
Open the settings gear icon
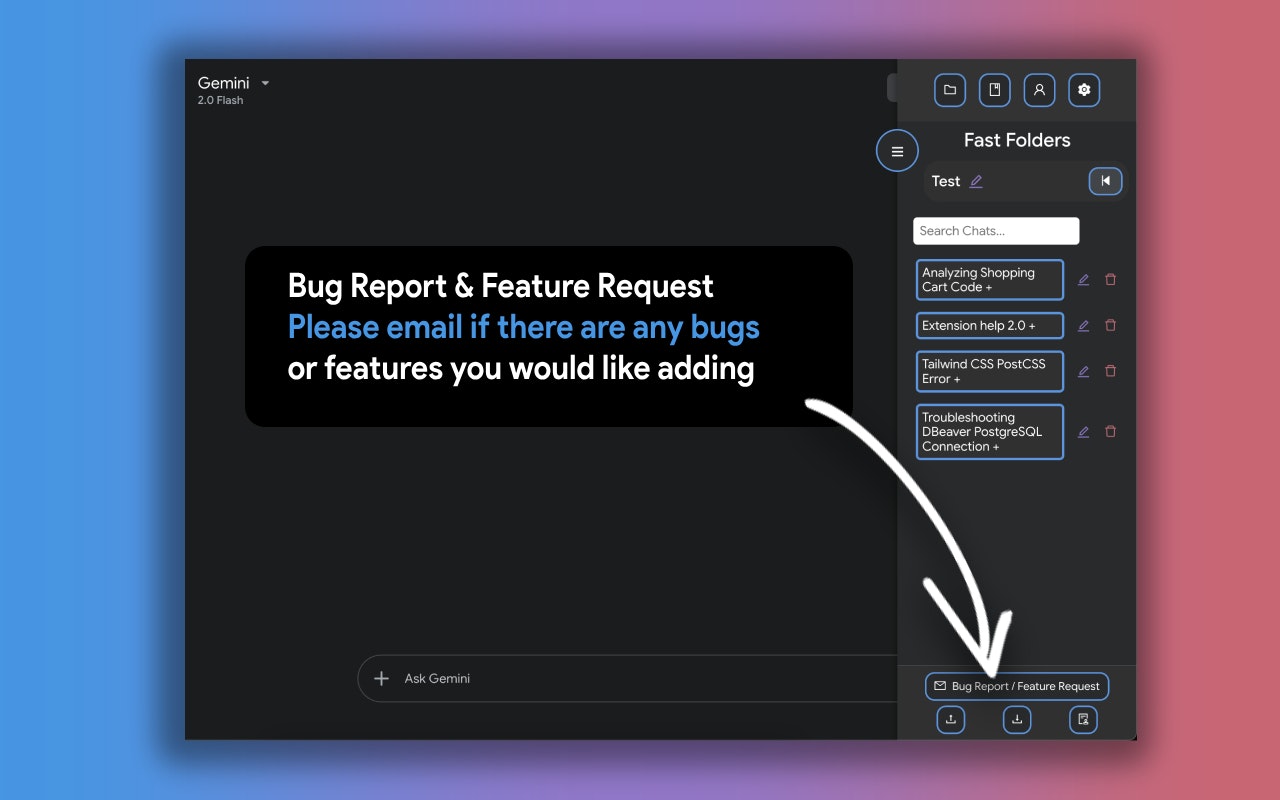click(x=1084, y=90)
